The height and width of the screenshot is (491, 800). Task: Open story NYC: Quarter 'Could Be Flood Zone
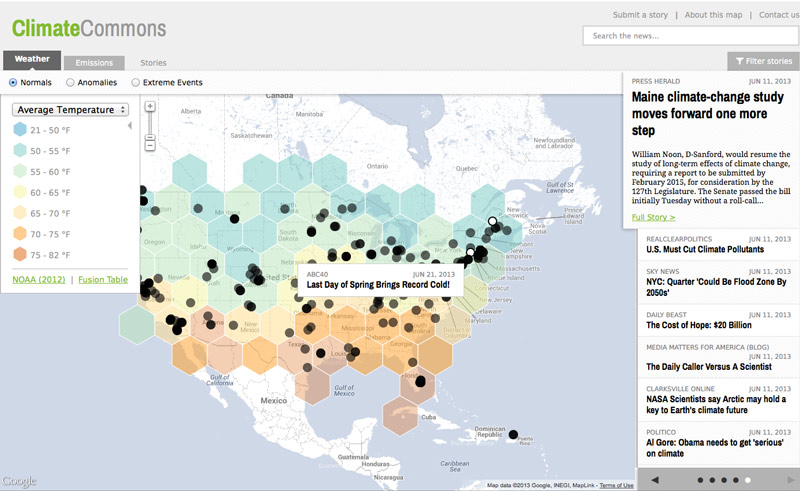[x=716, y=287]
